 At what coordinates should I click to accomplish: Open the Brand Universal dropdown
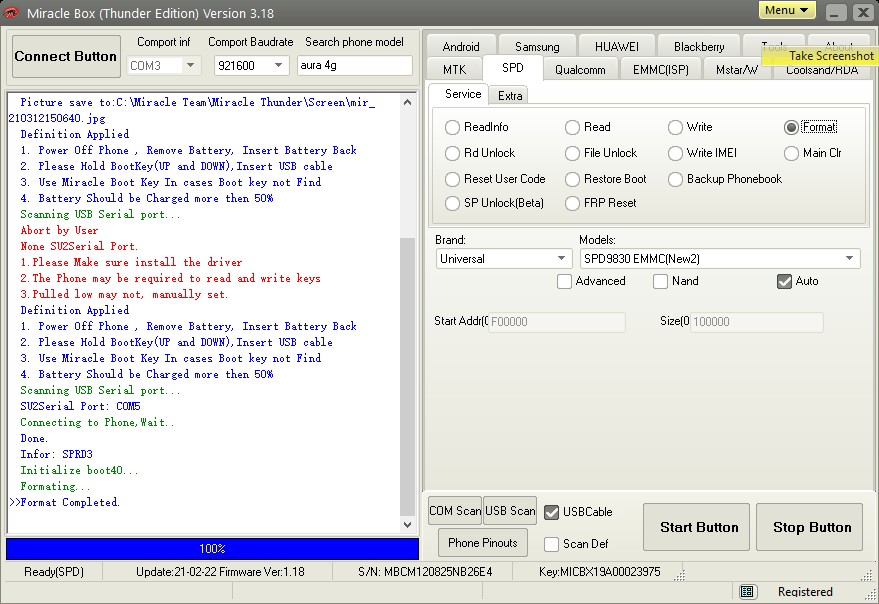pyautogui.click(x=561, y=259)
